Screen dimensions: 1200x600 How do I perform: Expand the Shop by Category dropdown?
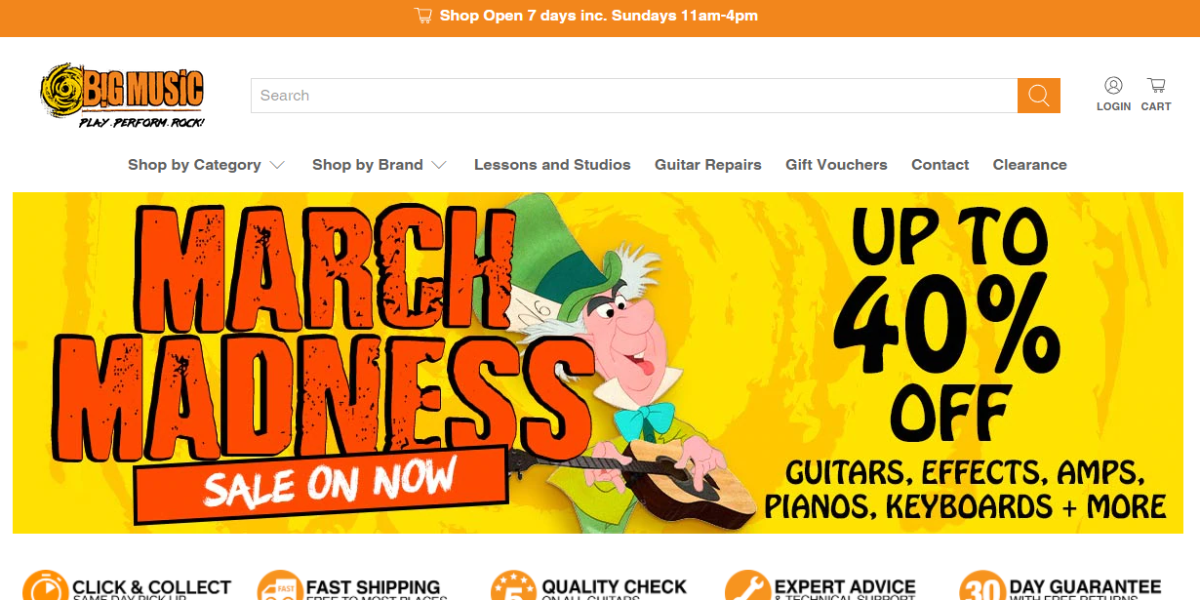click(x=206, y=165)
